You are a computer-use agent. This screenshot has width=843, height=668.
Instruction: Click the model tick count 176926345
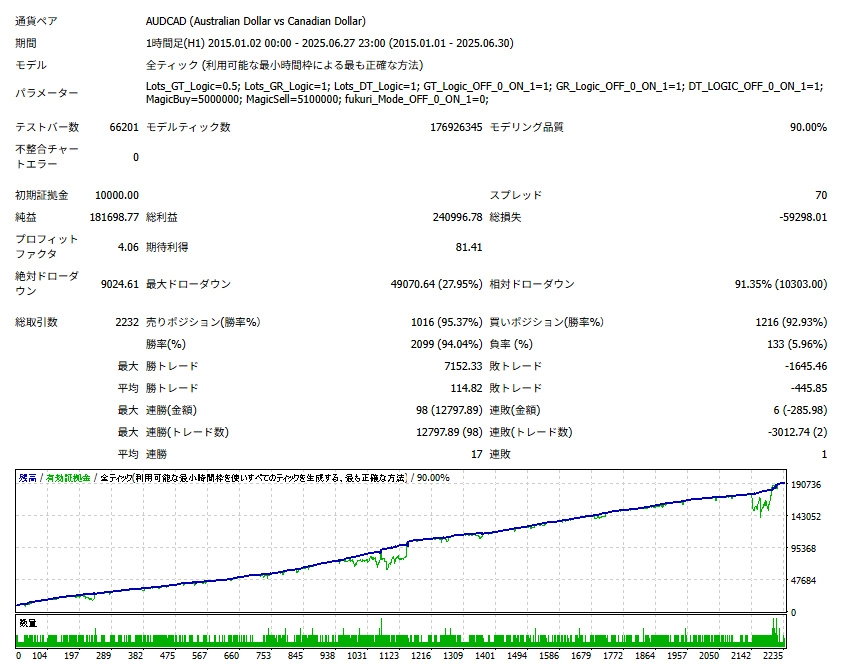tap(456, 127)
